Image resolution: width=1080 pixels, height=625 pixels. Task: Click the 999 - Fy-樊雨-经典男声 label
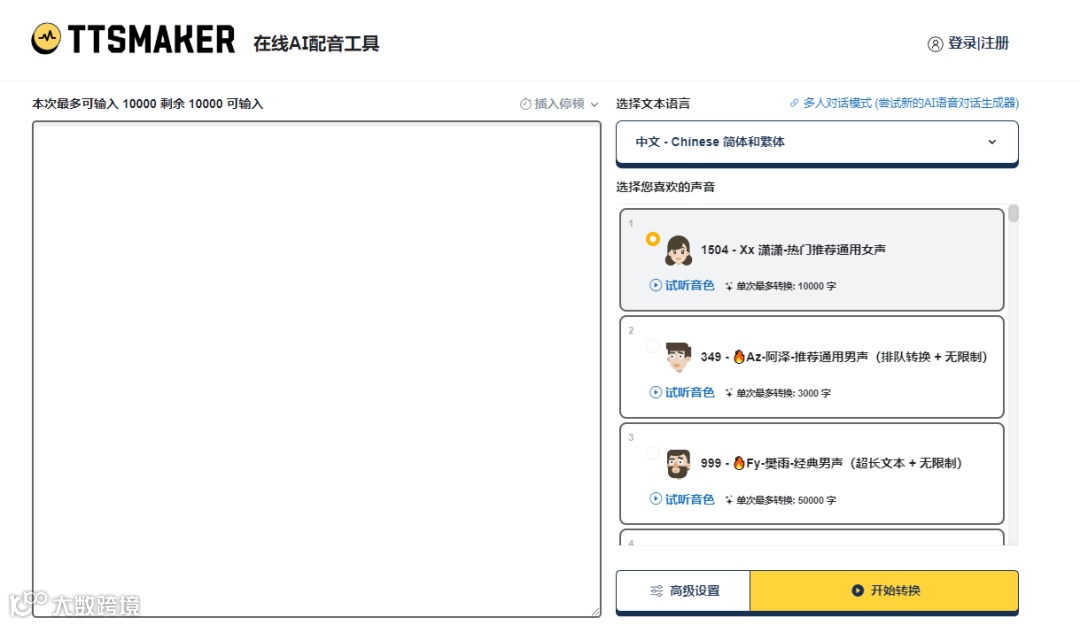831,463
